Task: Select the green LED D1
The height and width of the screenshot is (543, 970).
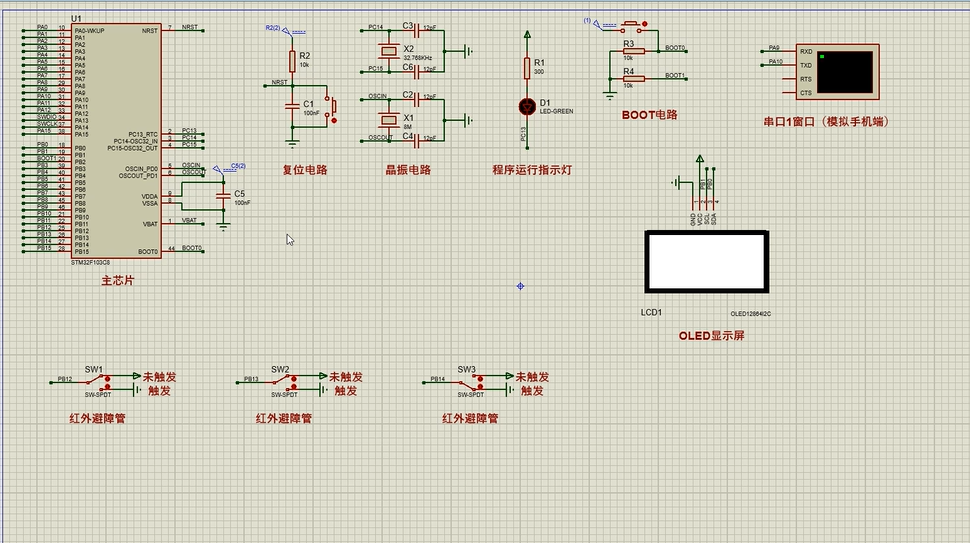Action: [527, 105]
